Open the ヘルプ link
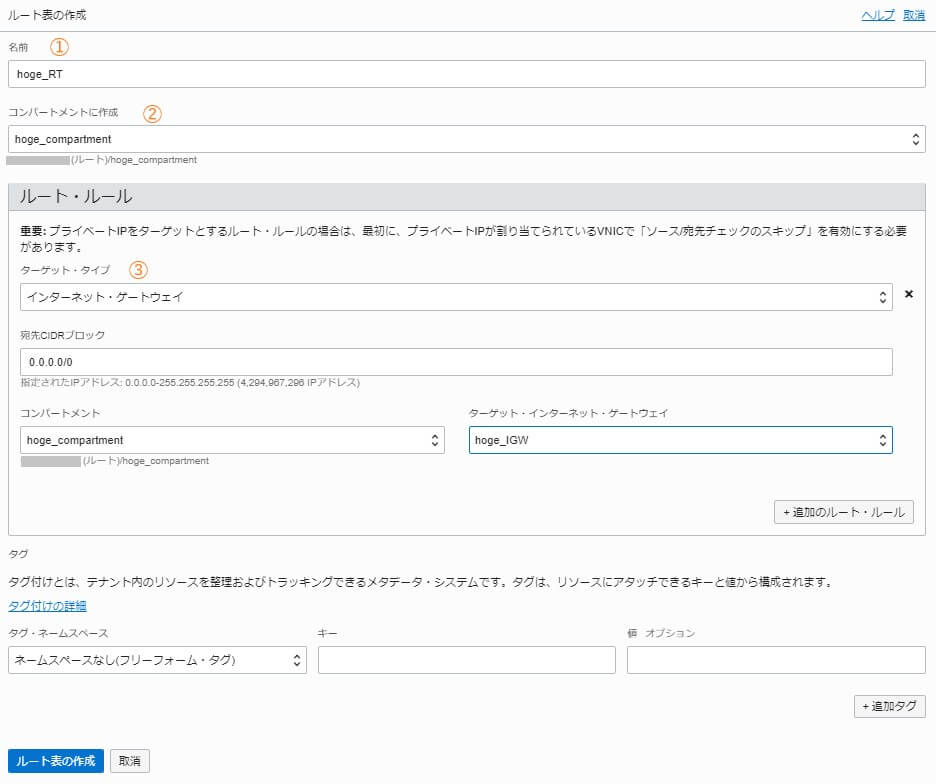 tap(878, 15)
